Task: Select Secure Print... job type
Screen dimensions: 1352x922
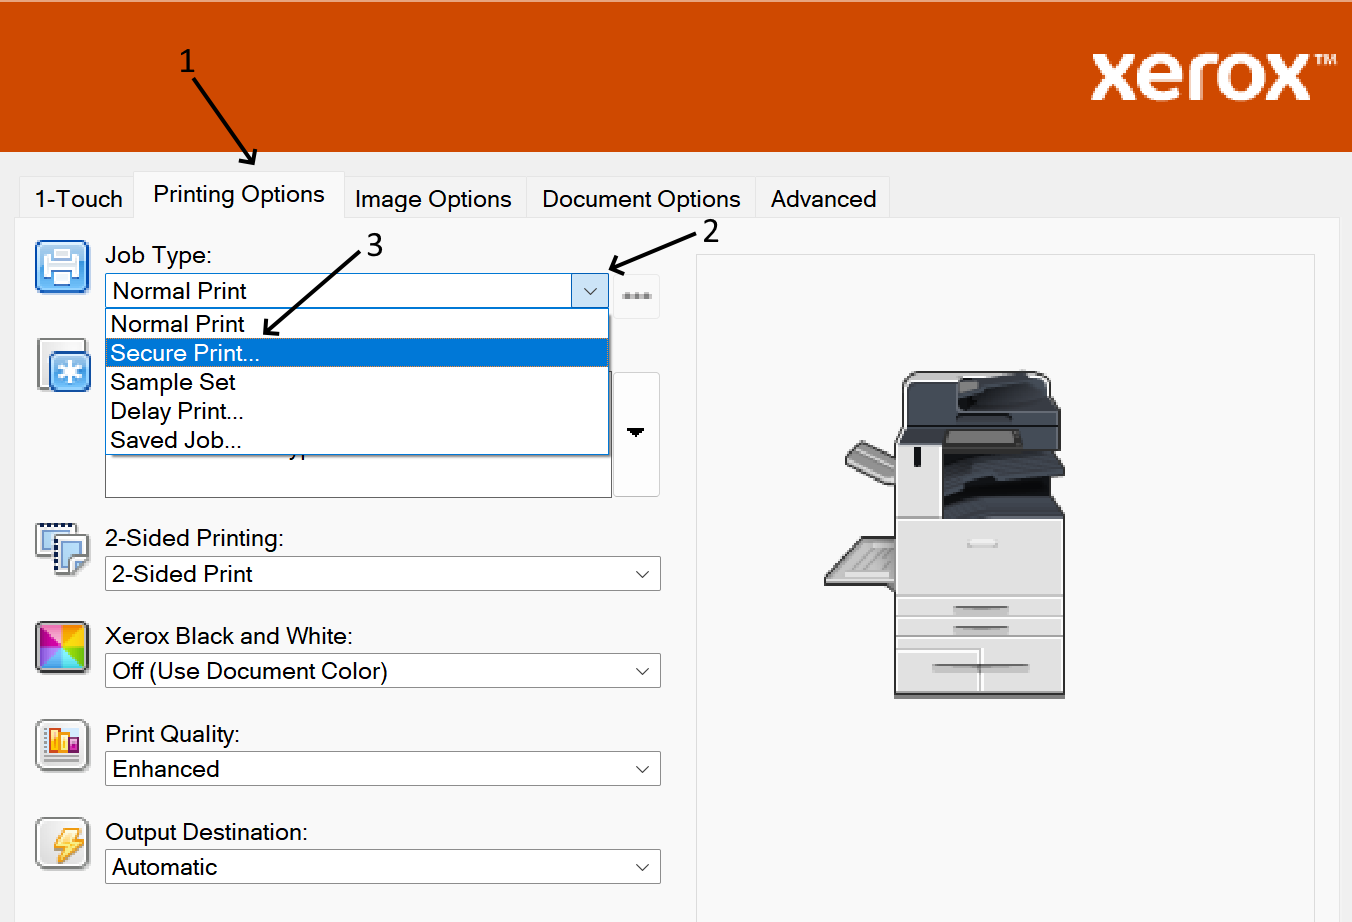Action: click(357, 353)
